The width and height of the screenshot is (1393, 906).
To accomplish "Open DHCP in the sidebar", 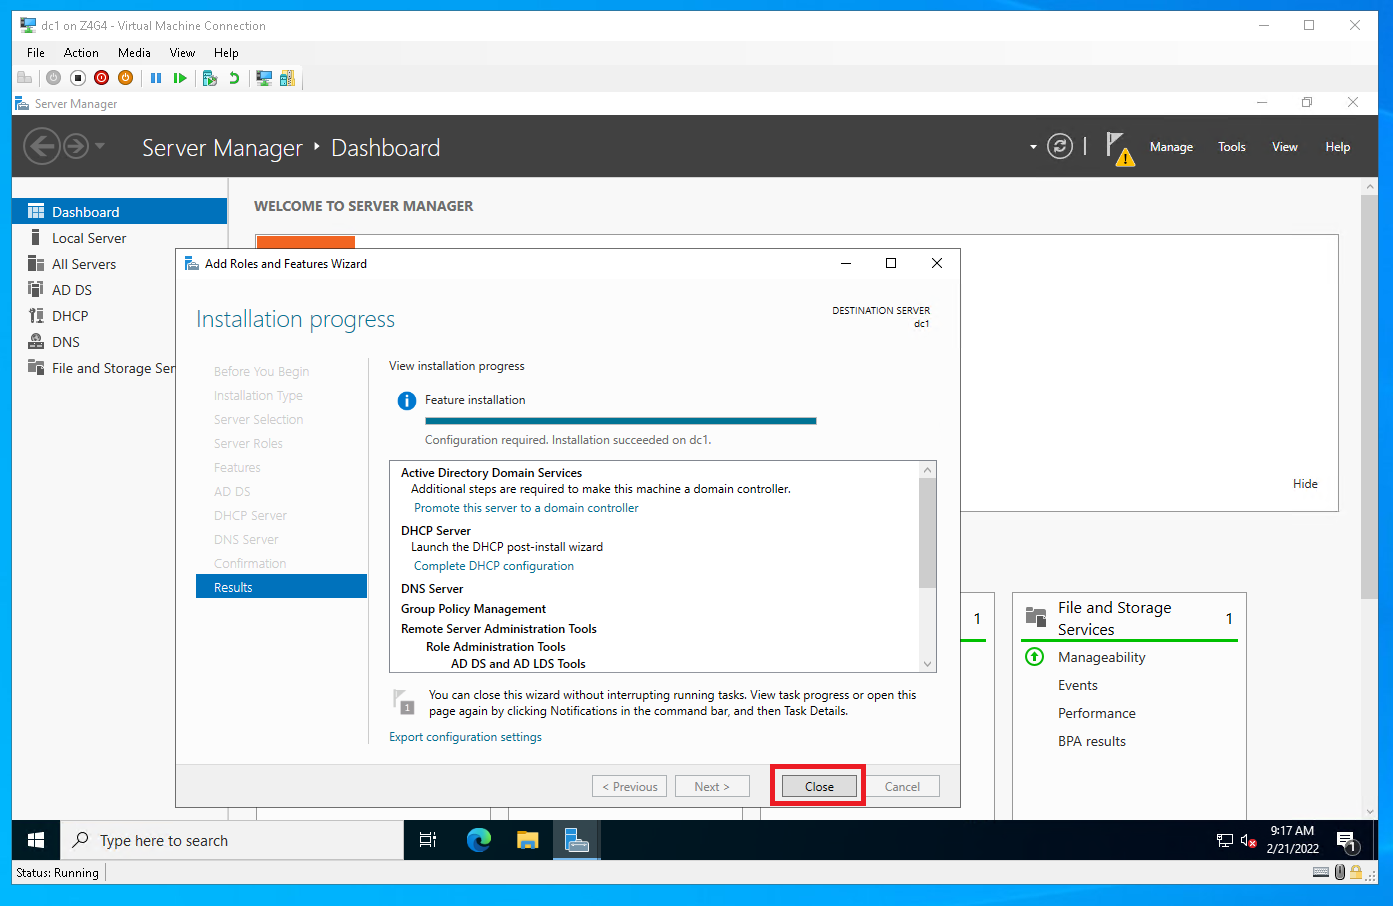I will pos(95,316).
